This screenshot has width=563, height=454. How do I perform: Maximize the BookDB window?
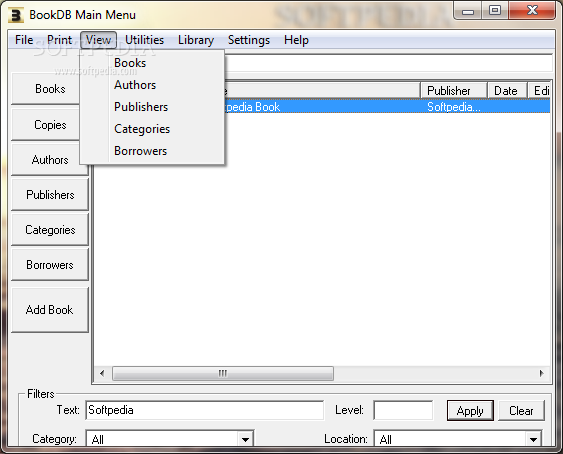495,11
